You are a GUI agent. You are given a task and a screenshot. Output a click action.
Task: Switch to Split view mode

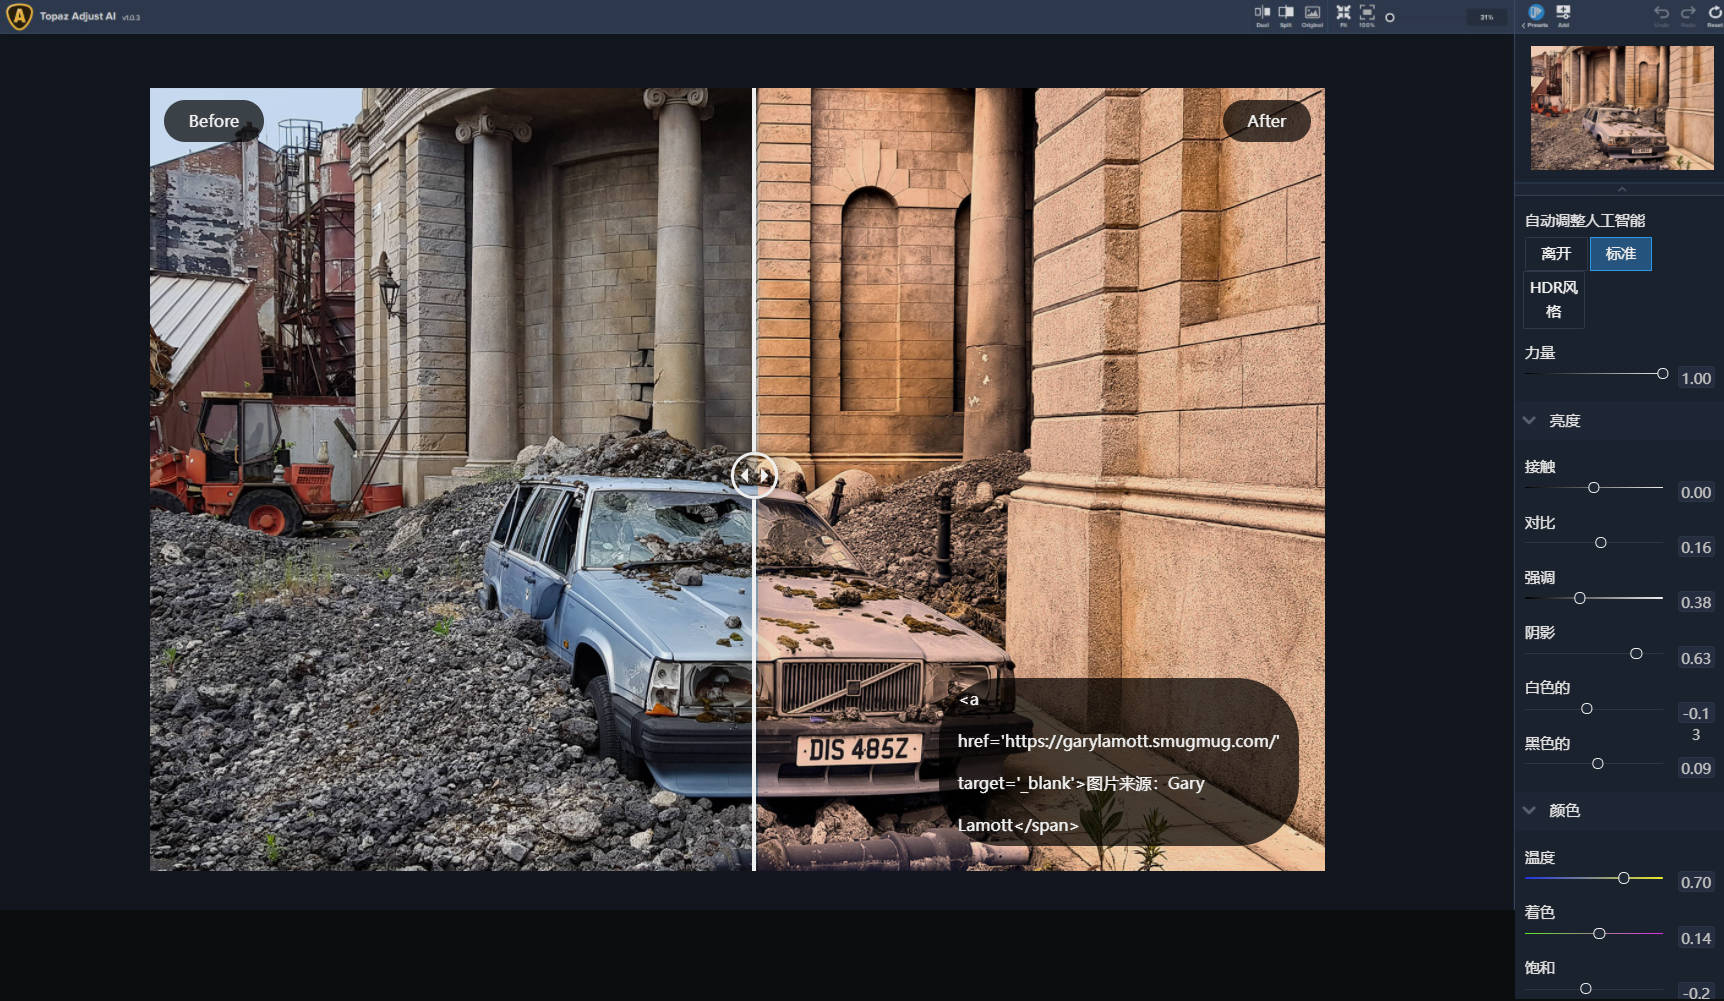[1286, 16]
